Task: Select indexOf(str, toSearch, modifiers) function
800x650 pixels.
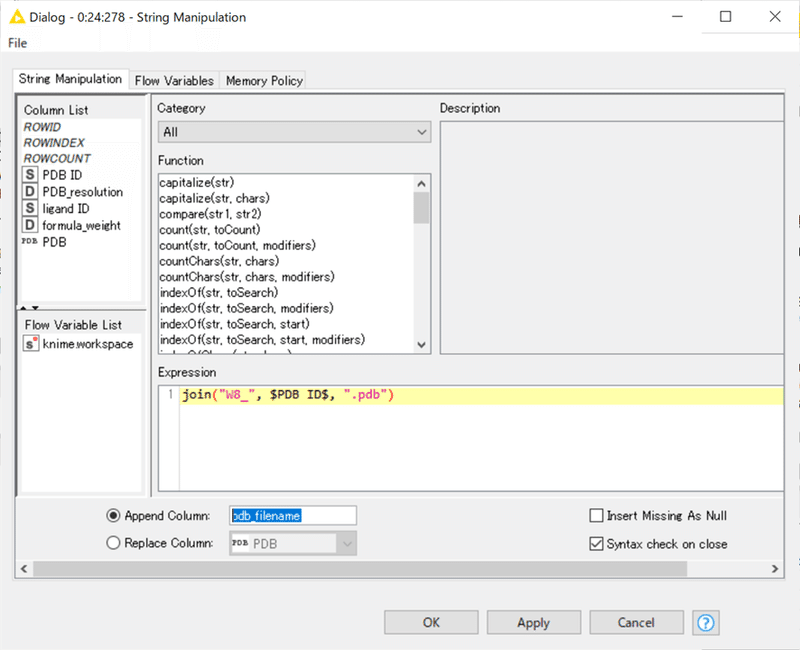Action: click(246, 309)
